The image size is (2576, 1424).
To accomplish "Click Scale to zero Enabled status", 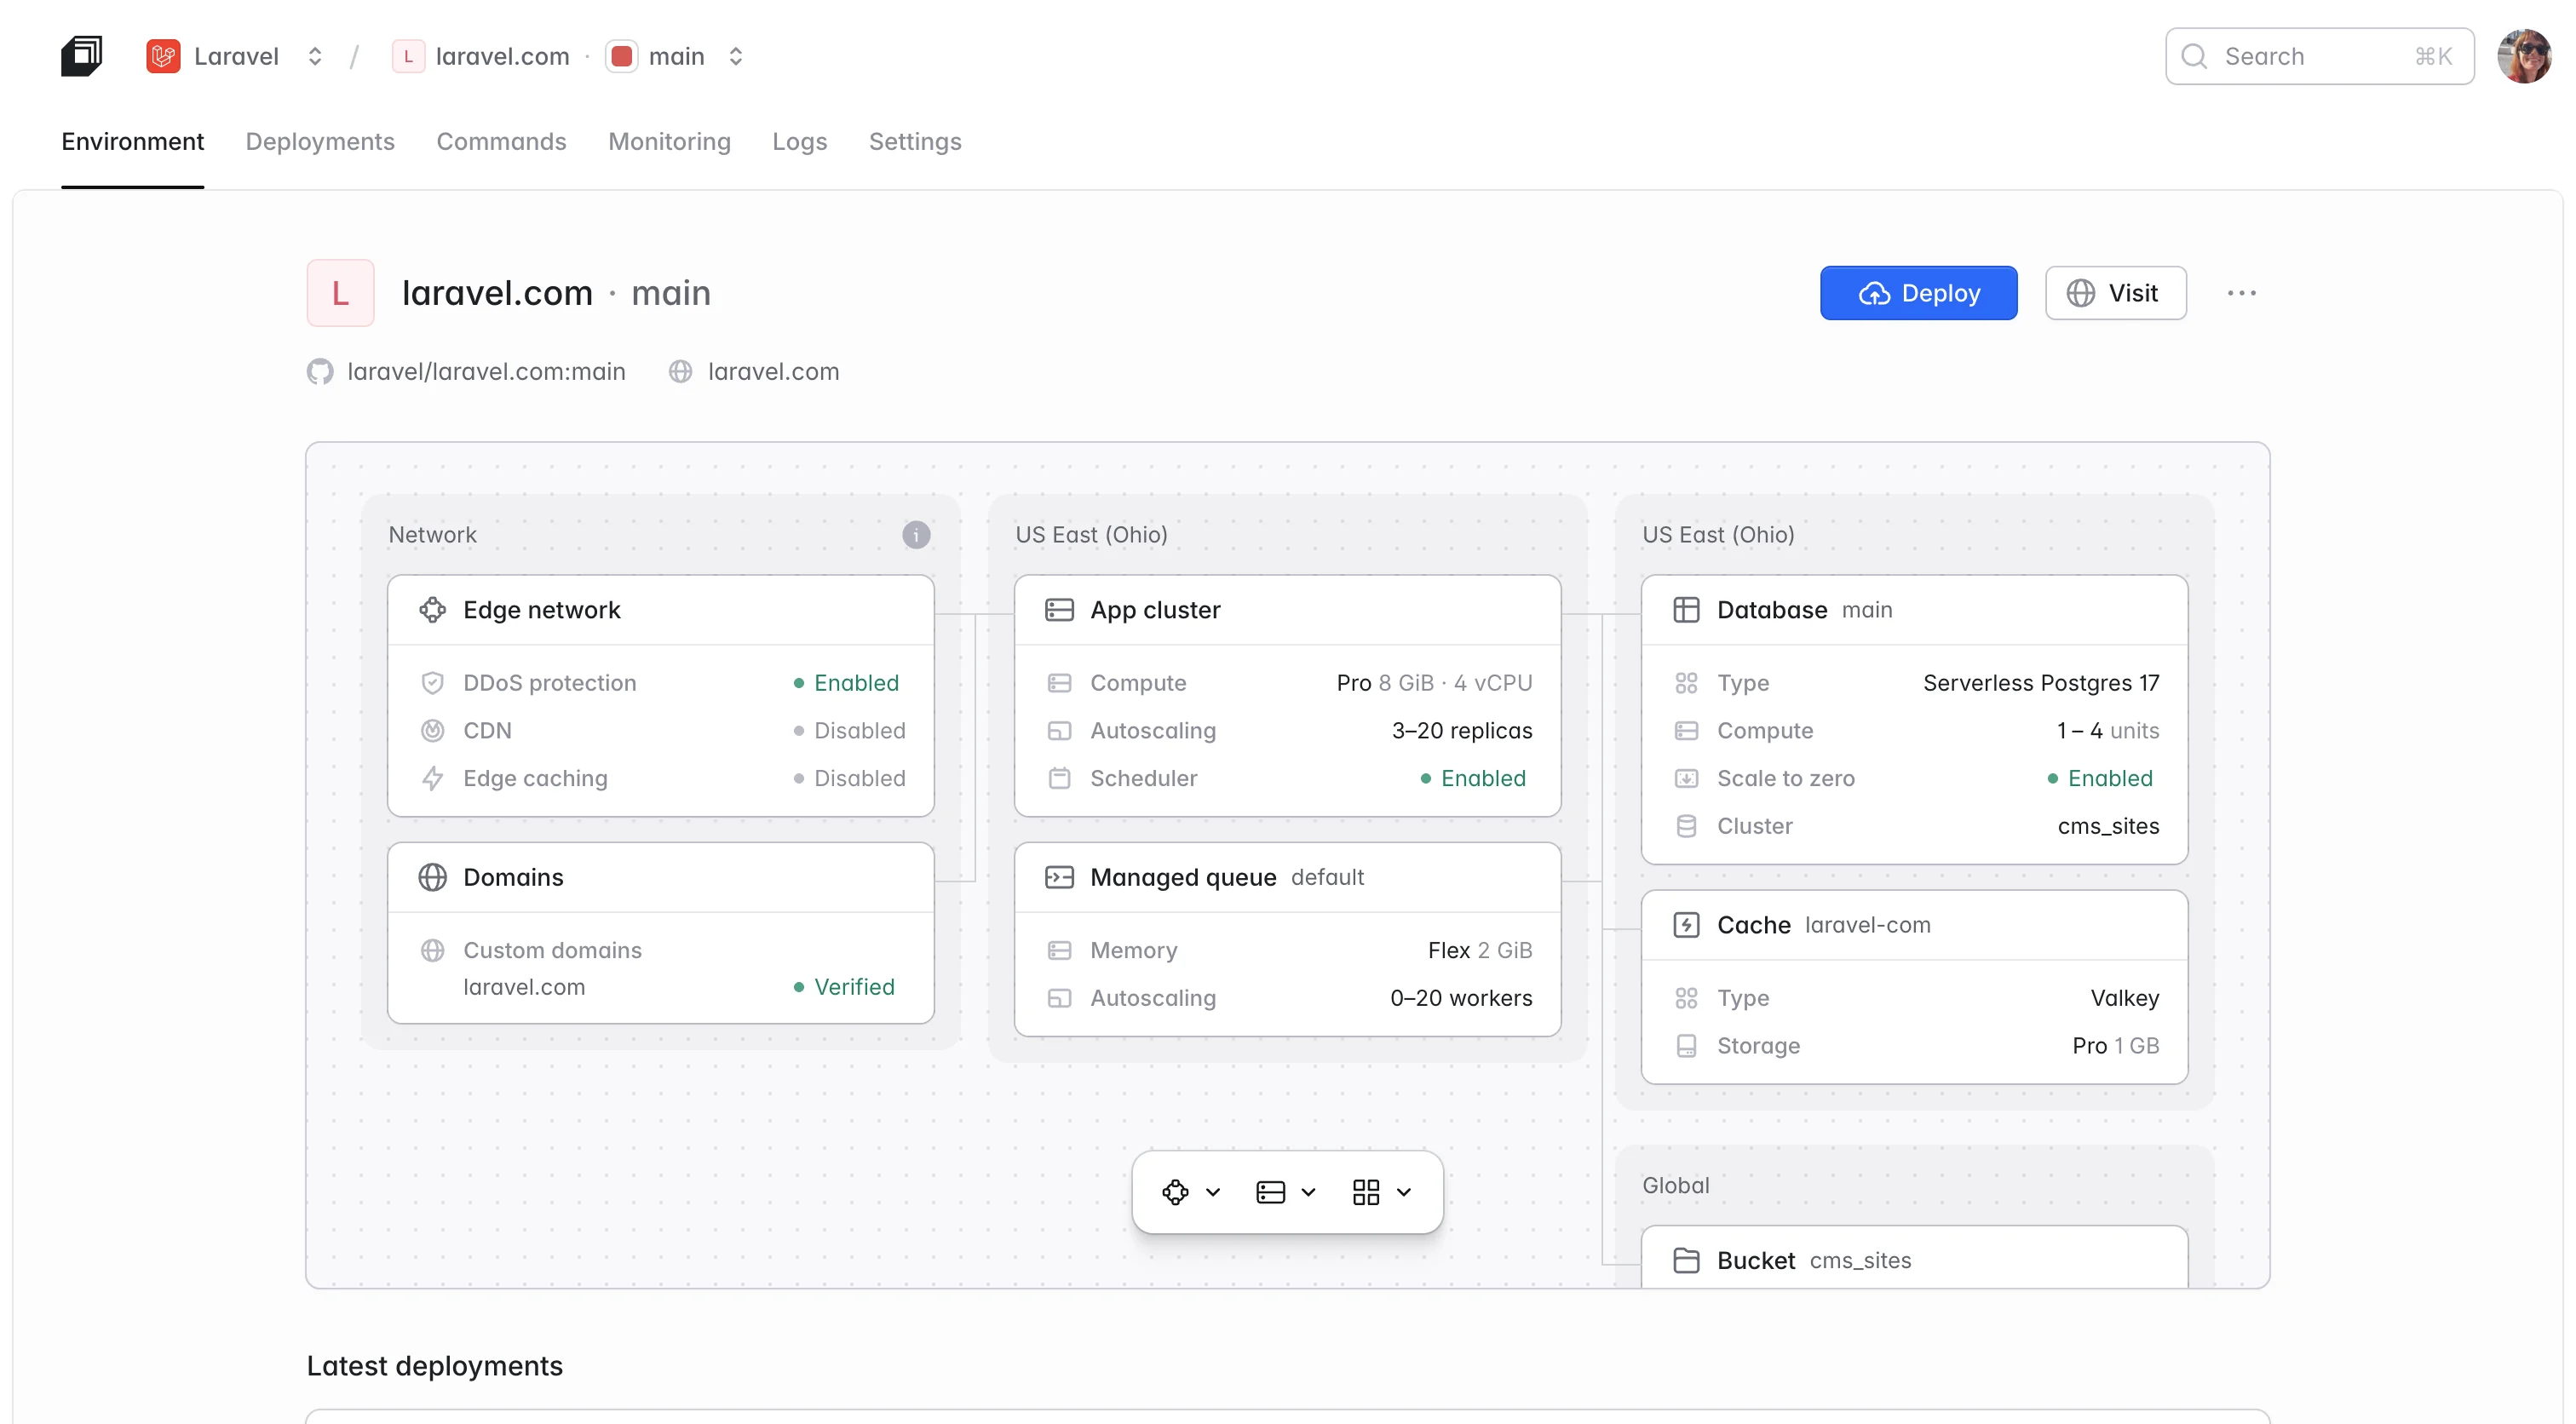I will [2100, 779].
